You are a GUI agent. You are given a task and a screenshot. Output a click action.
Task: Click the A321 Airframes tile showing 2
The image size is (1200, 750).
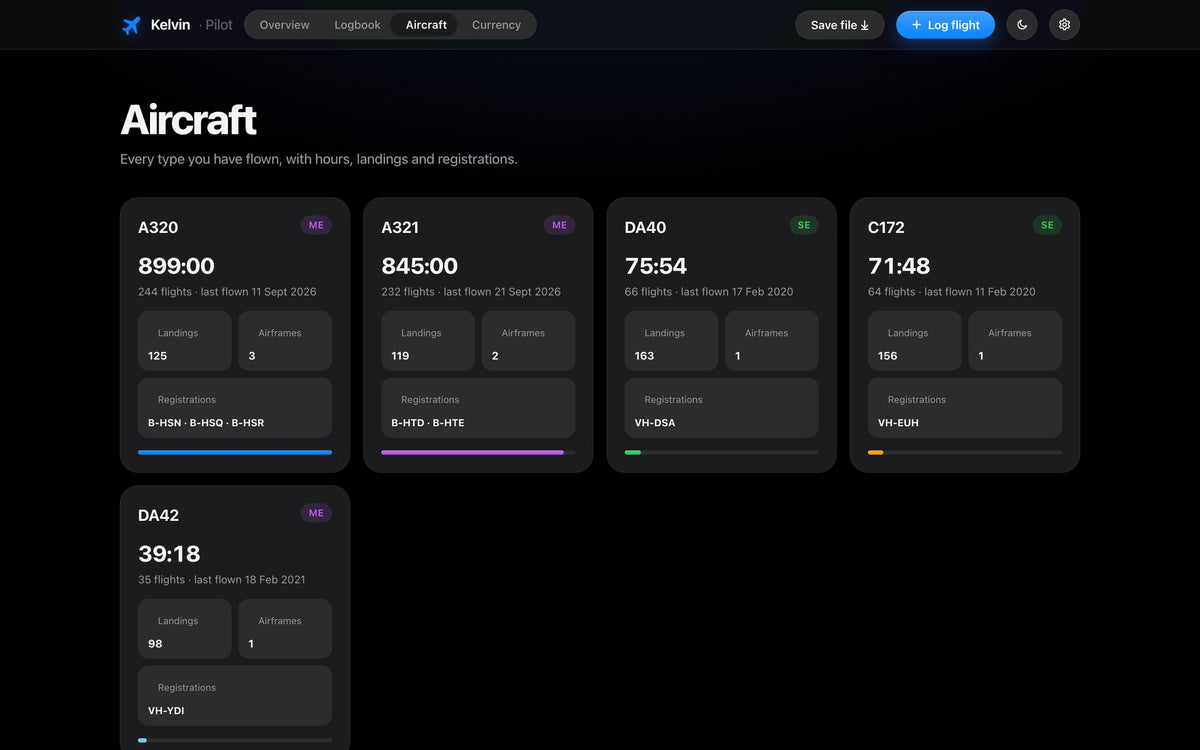pos(528,341)
